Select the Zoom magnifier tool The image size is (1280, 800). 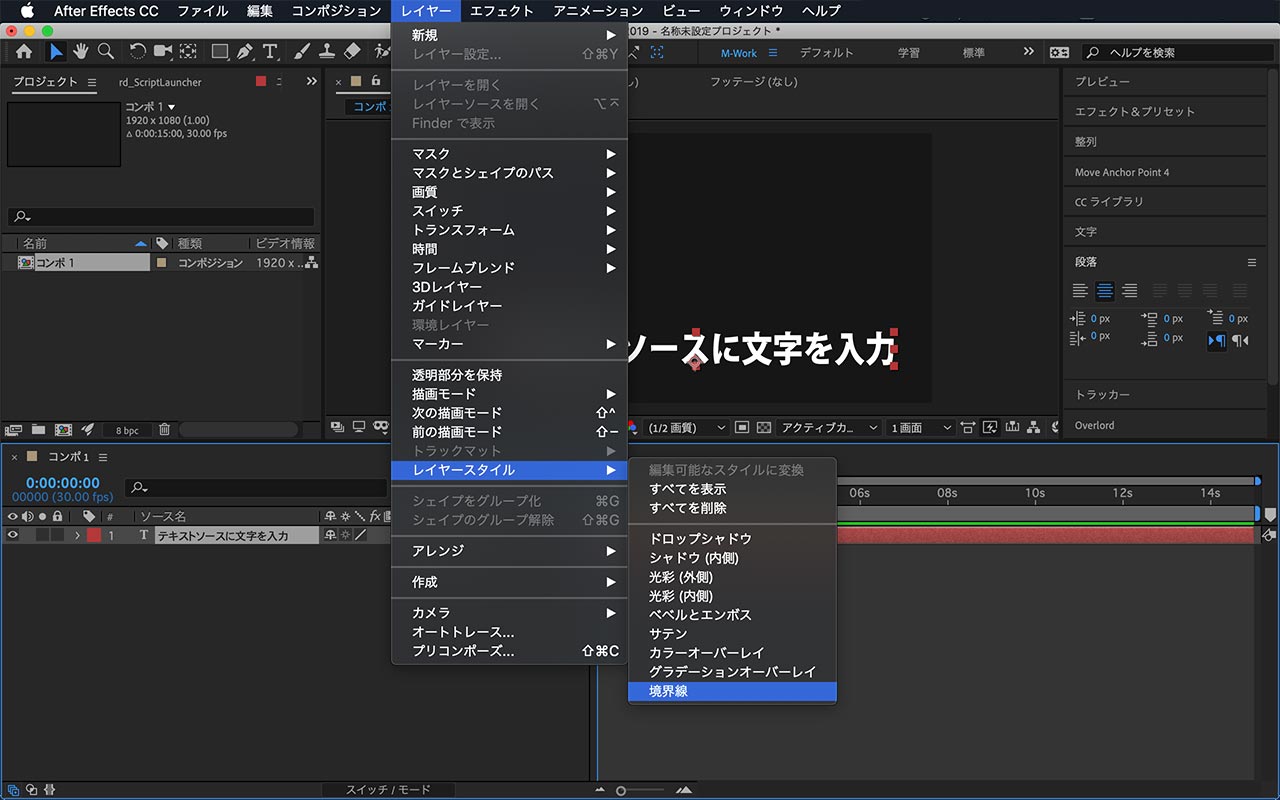click(105, 52)
